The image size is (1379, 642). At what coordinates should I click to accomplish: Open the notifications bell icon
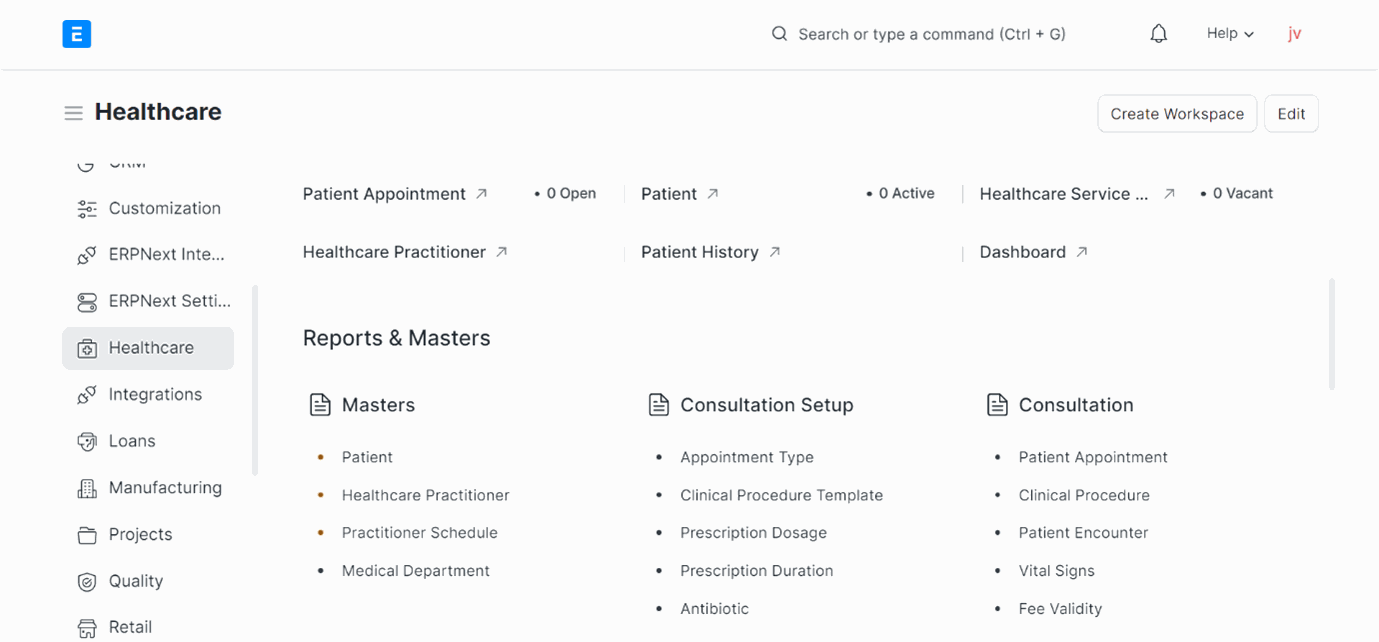(1158, 34)
